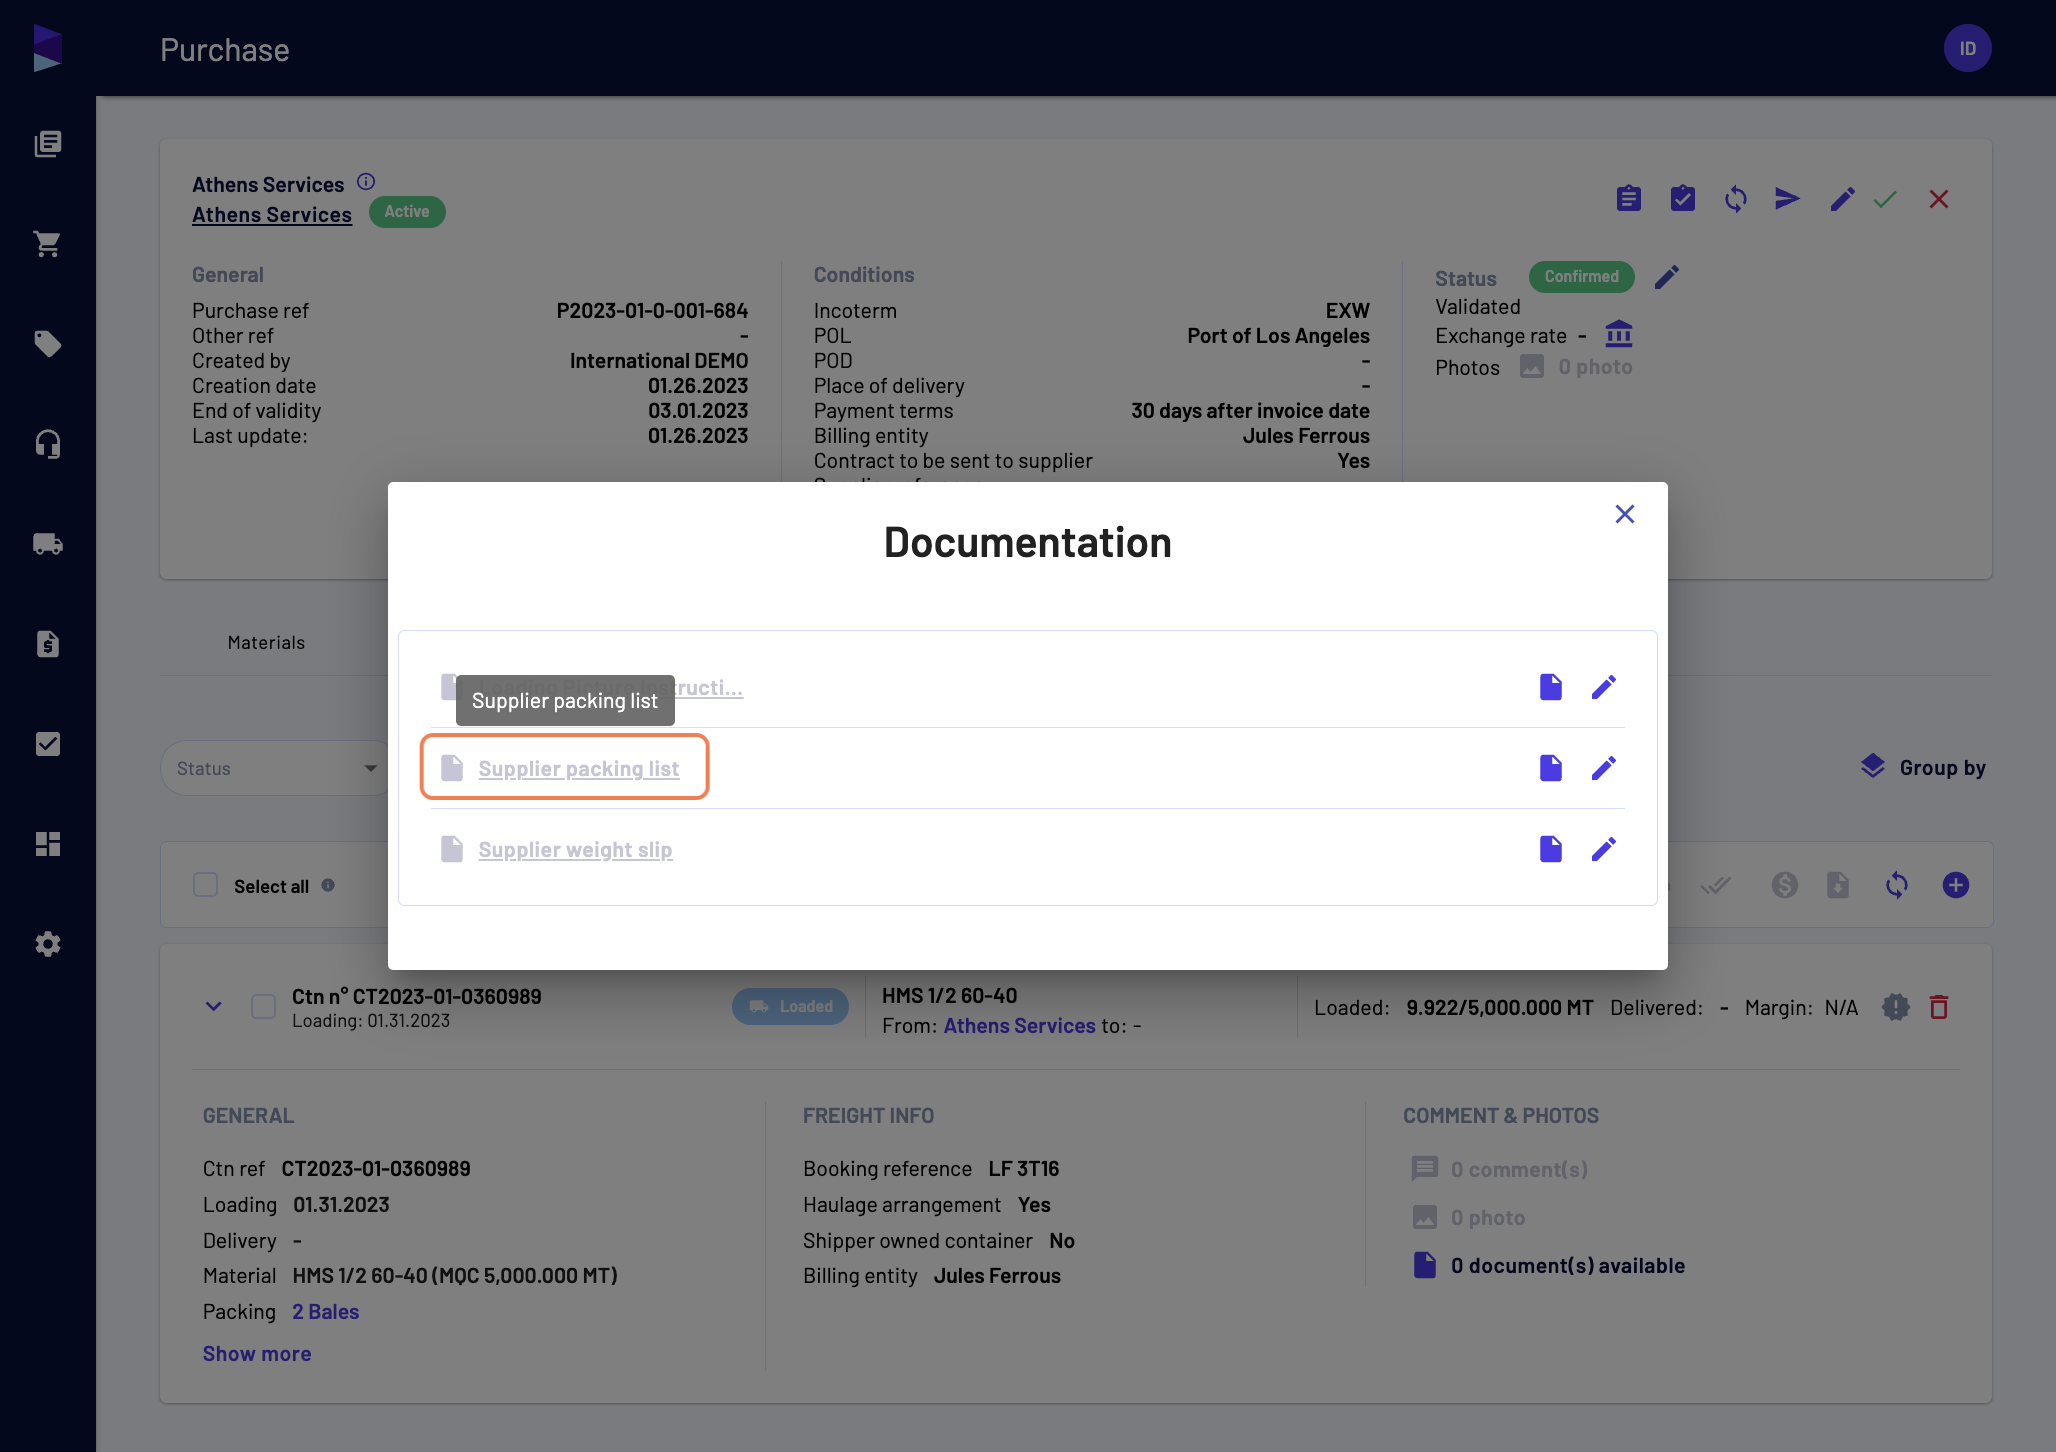Click the send arrow icon in header
The width and height of the screenshot is (2056, 1452).
[x=1787, y=199]
